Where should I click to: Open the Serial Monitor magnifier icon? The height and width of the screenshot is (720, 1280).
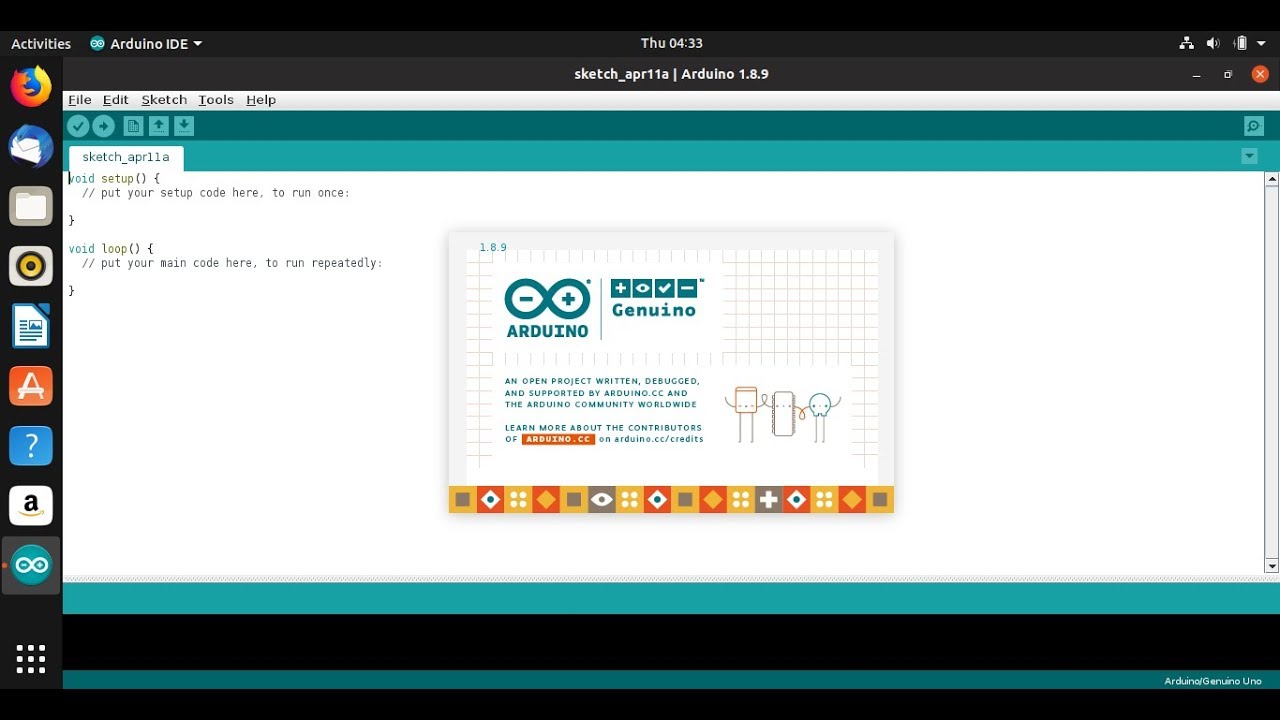pyautogui.click(x=1254, y=126)
